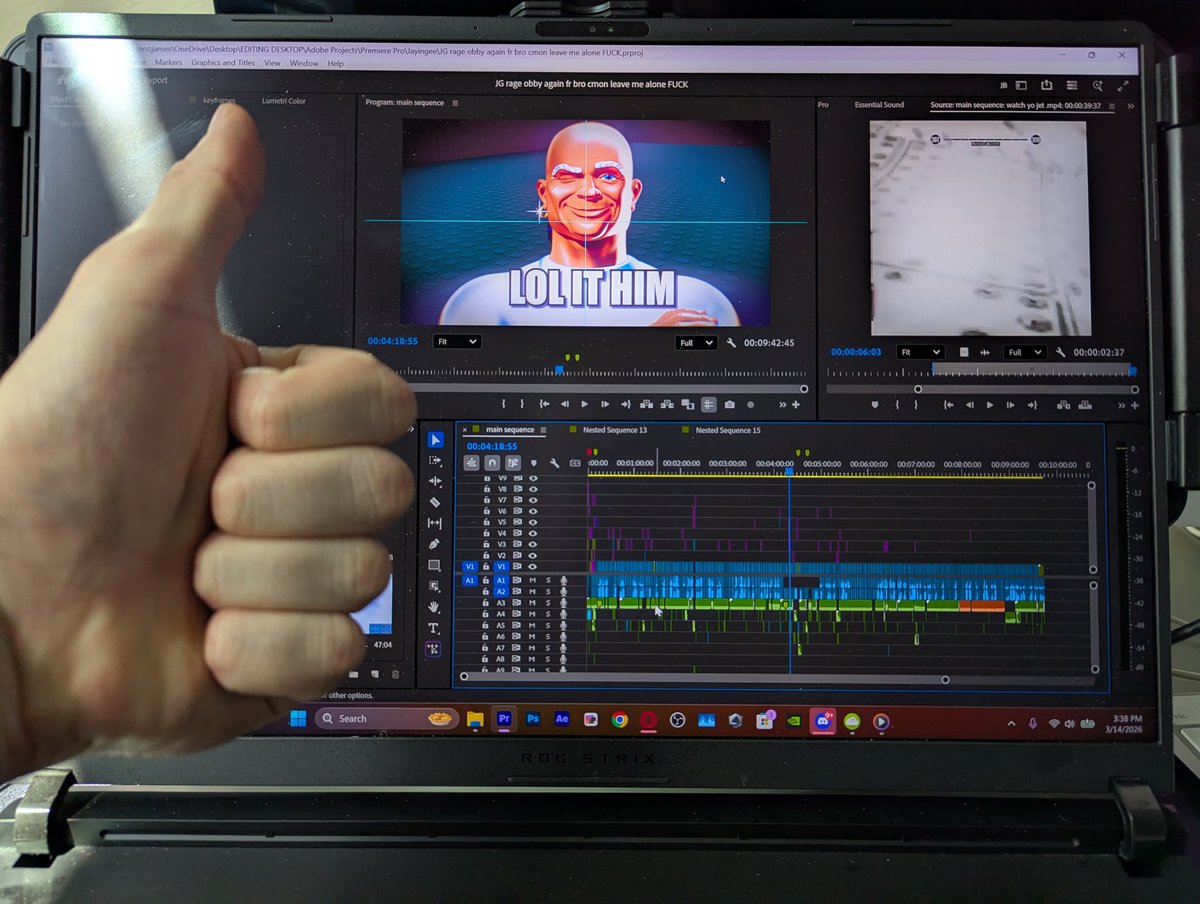Select the Slip tool
This screenshot has width=1200, height=904.
[435, 523]
